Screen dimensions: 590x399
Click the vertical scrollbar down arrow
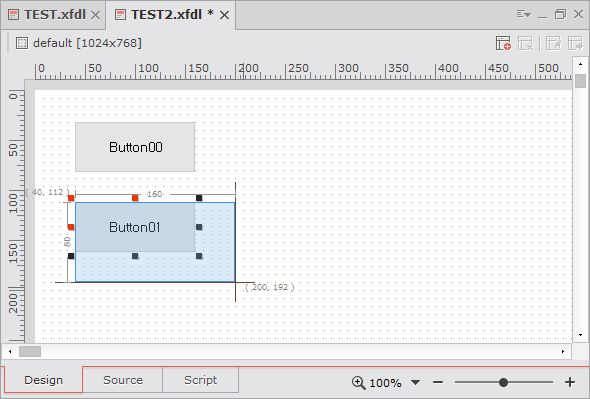[x=581, y=335]
